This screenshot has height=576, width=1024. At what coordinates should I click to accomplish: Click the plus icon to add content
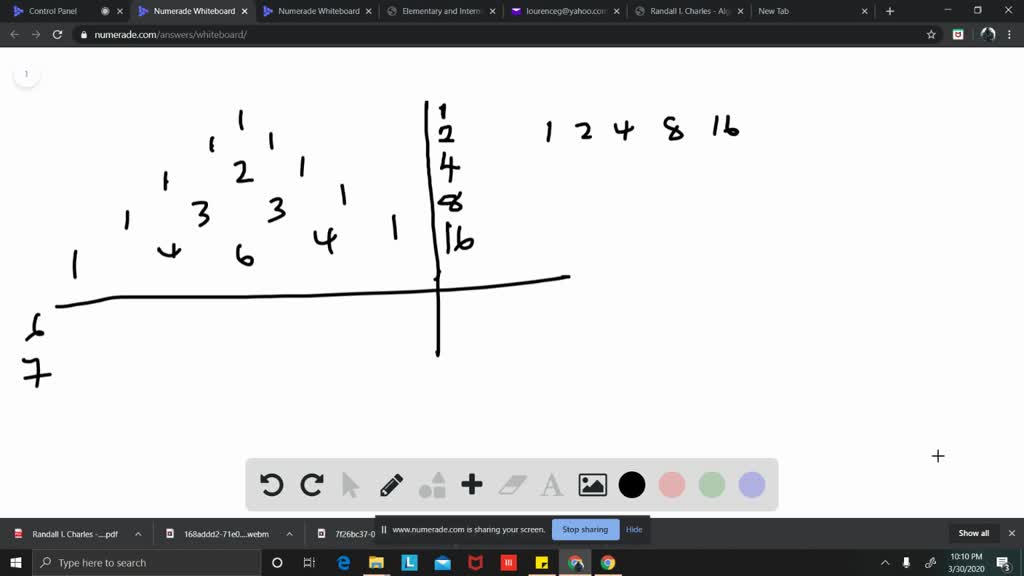pos(471,485)
